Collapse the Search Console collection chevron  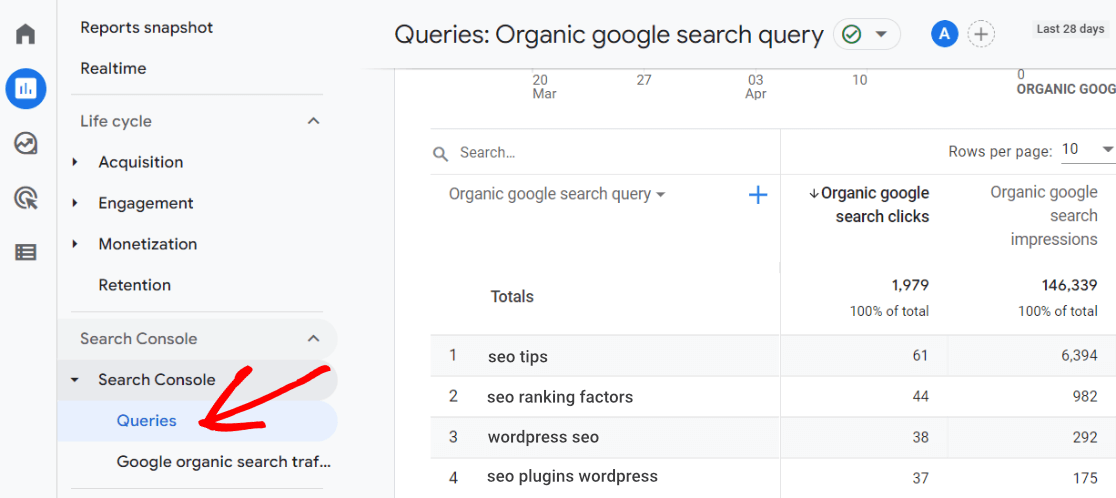(313, 339)
